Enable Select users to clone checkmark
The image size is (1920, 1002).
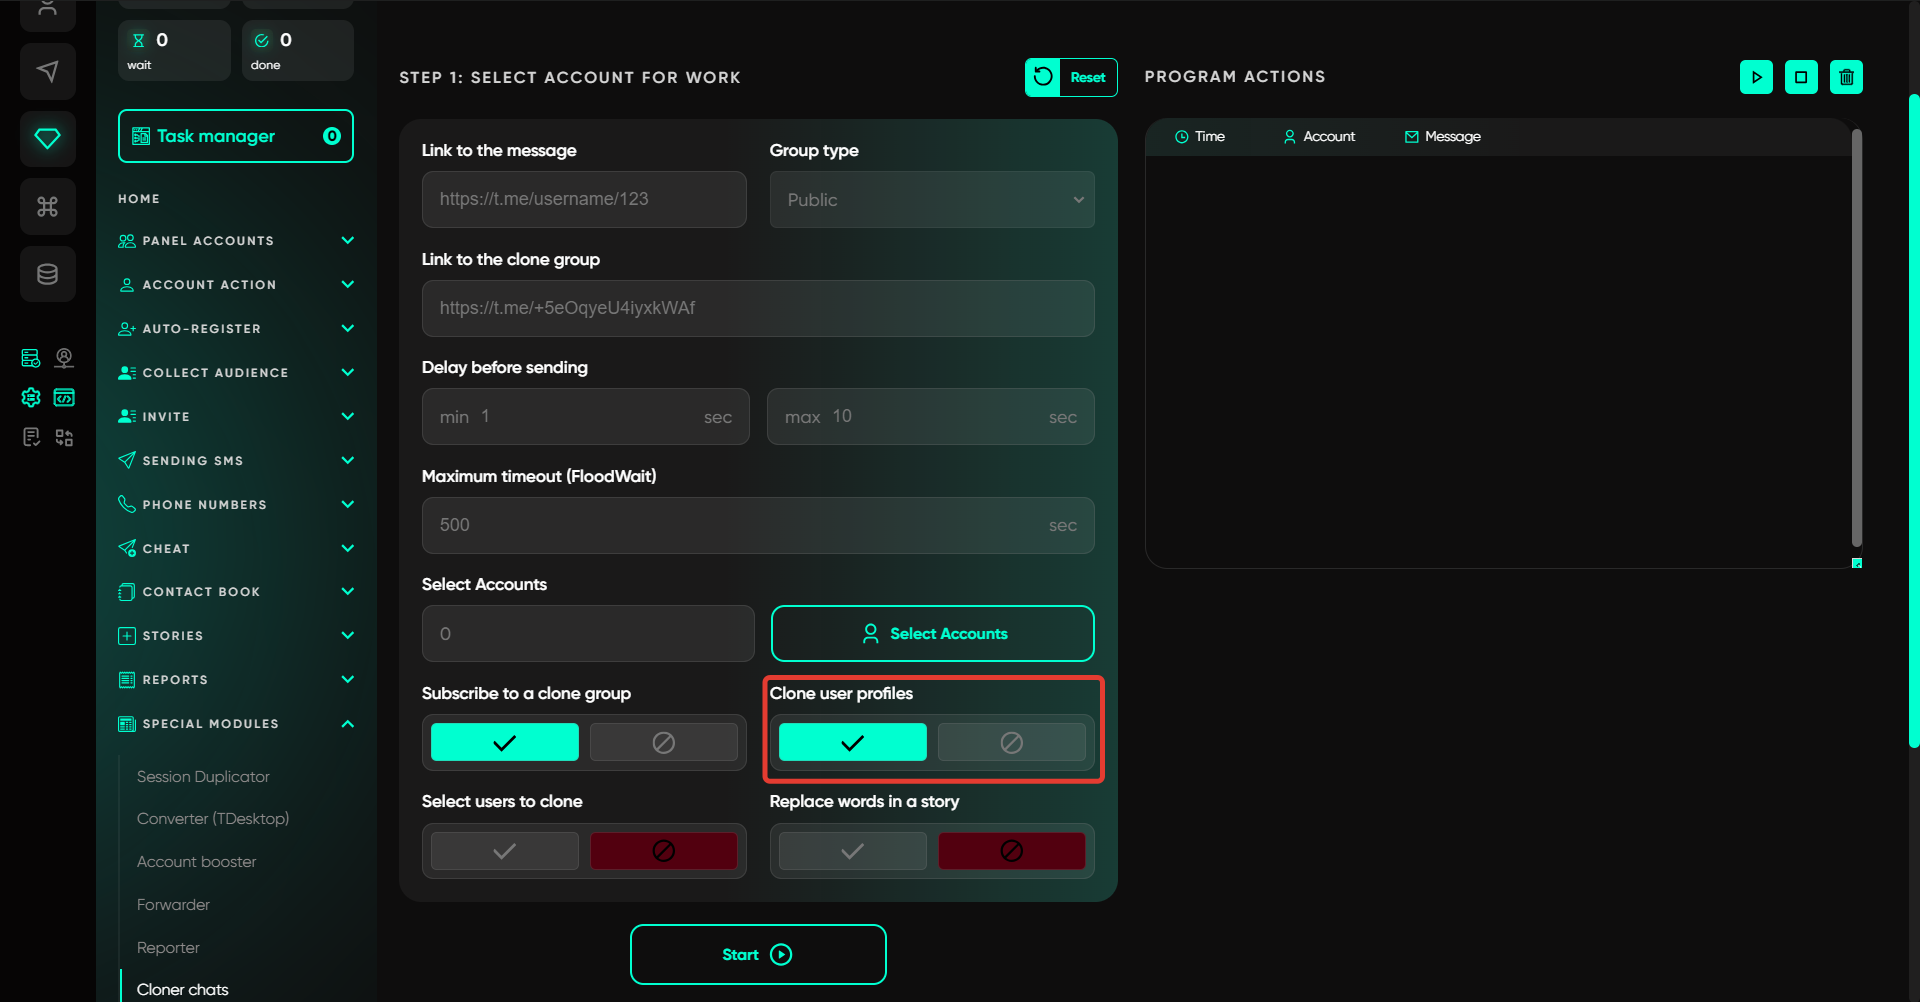click(505, 851)
